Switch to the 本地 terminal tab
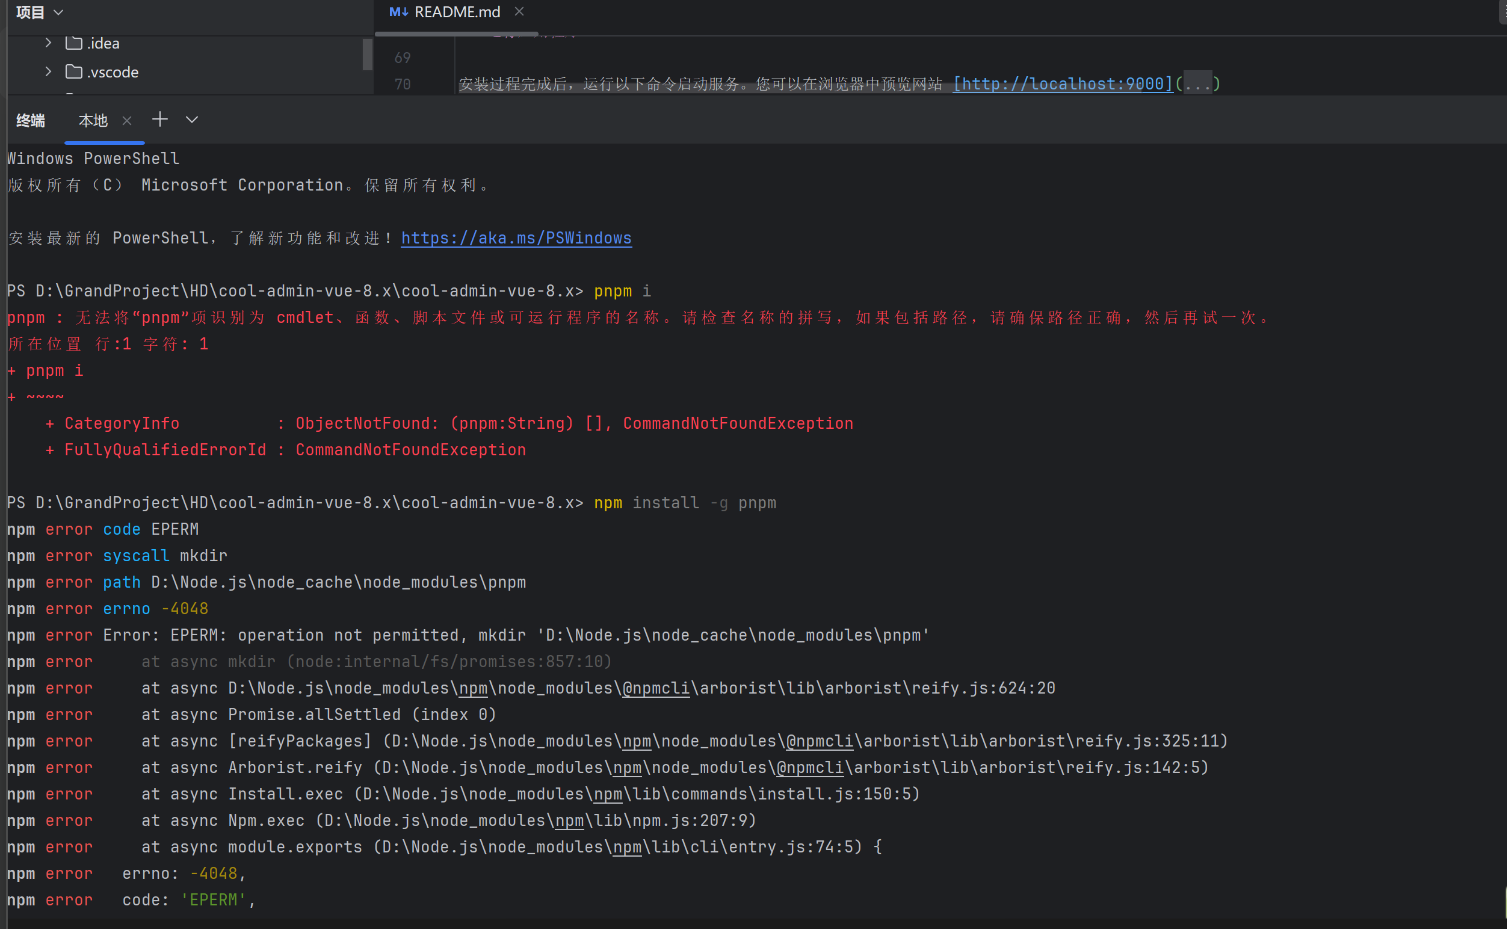Image resolution: width=1507 pixels, height=929 pixels. (x=92, y=119)
